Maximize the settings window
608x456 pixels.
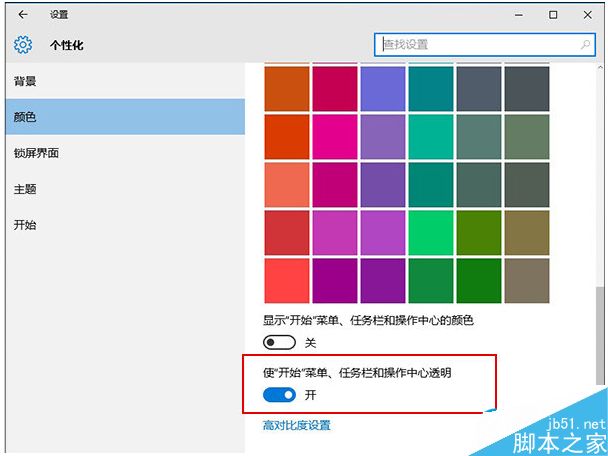[x=553, y=15]
